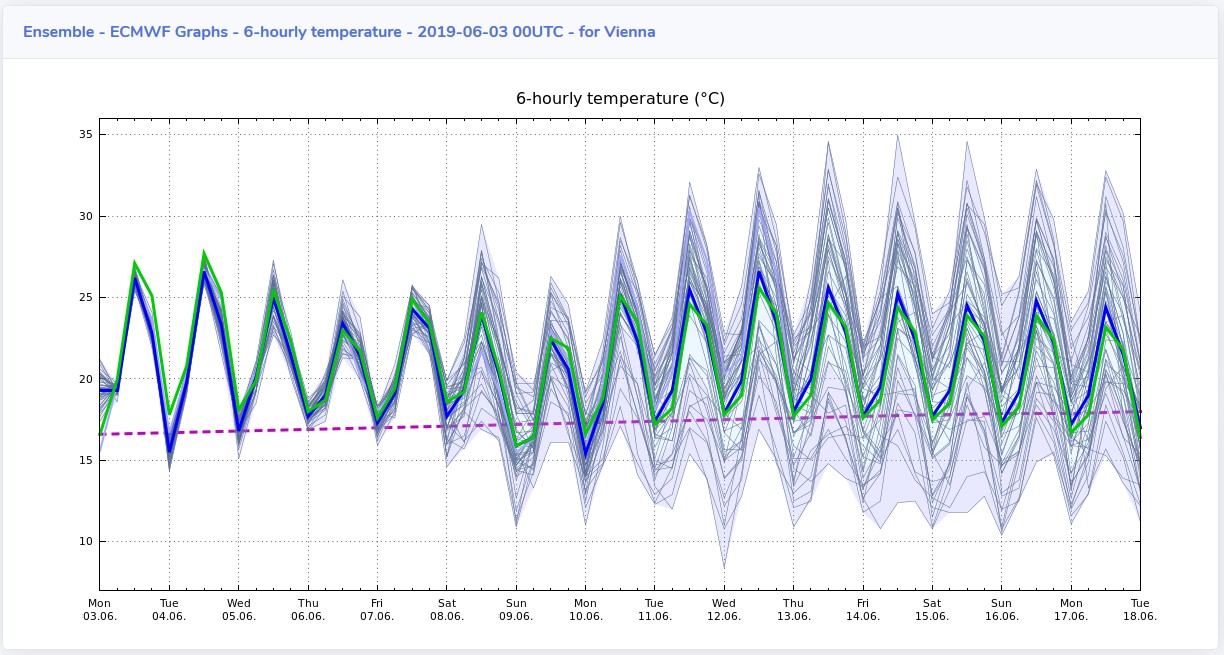
Task: Select the Sat 08.06. date label
Action: click(x=447, y=610)
